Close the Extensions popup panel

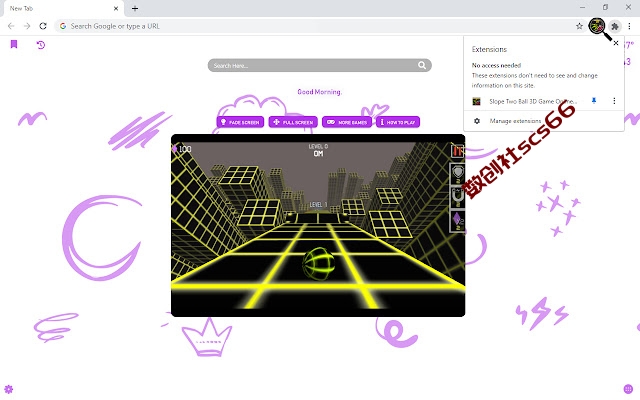point(616,43)
